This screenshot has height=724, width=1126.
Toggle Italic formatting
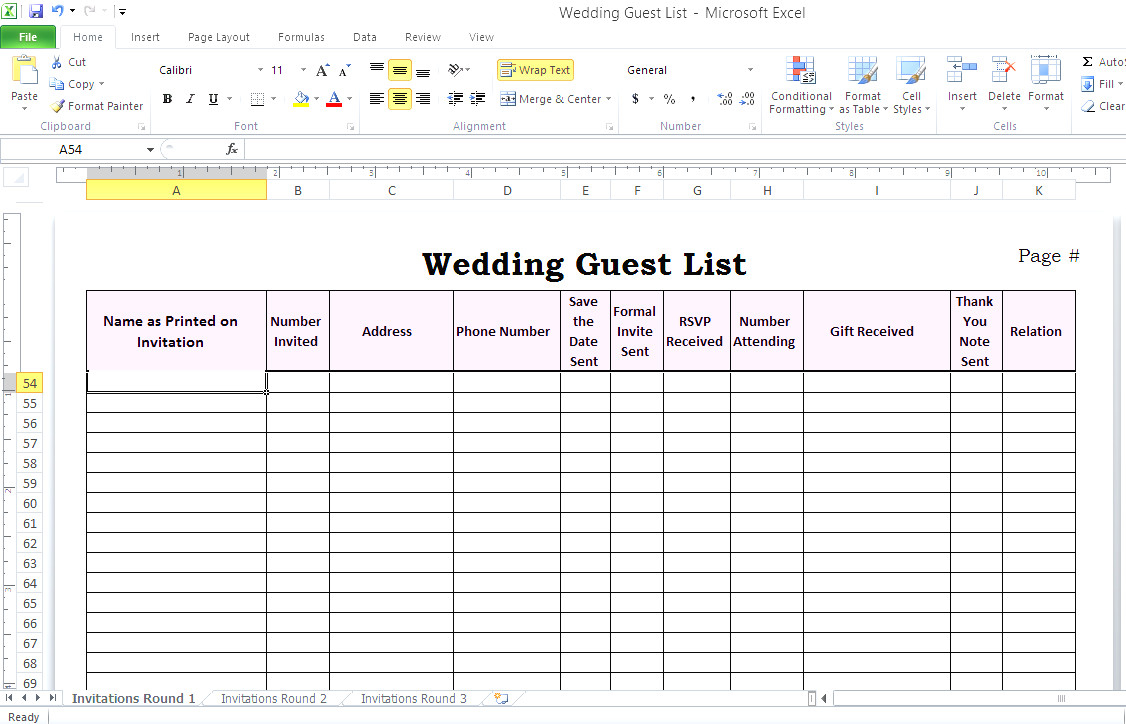click(x=190, y=99)
